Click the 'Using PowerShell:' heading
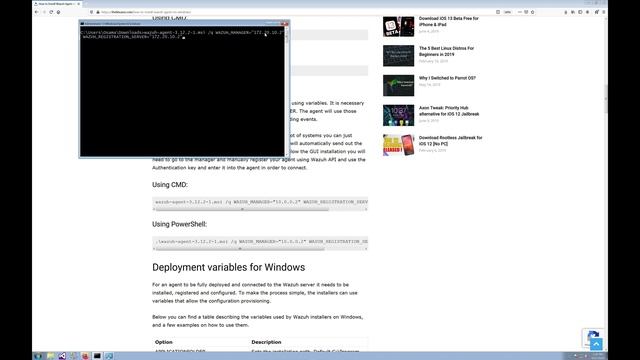 180,224
